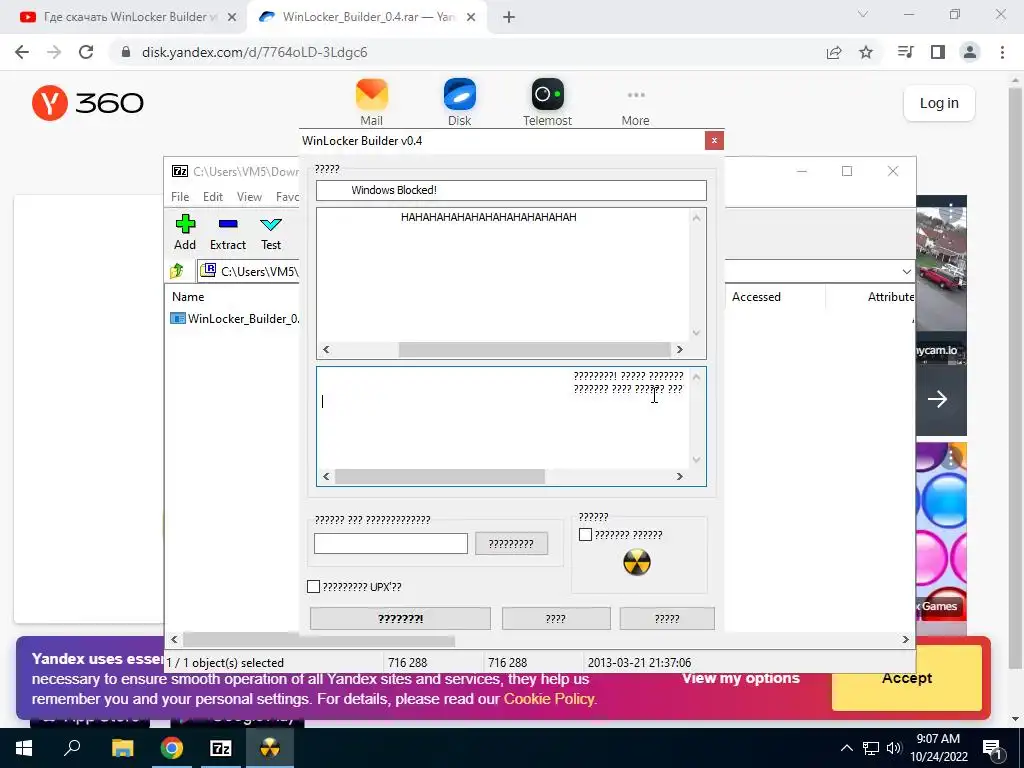Expand the 7-Zip path dropdown arrow
Viewport: 1024px width, 768px height.
click(906, 272)
